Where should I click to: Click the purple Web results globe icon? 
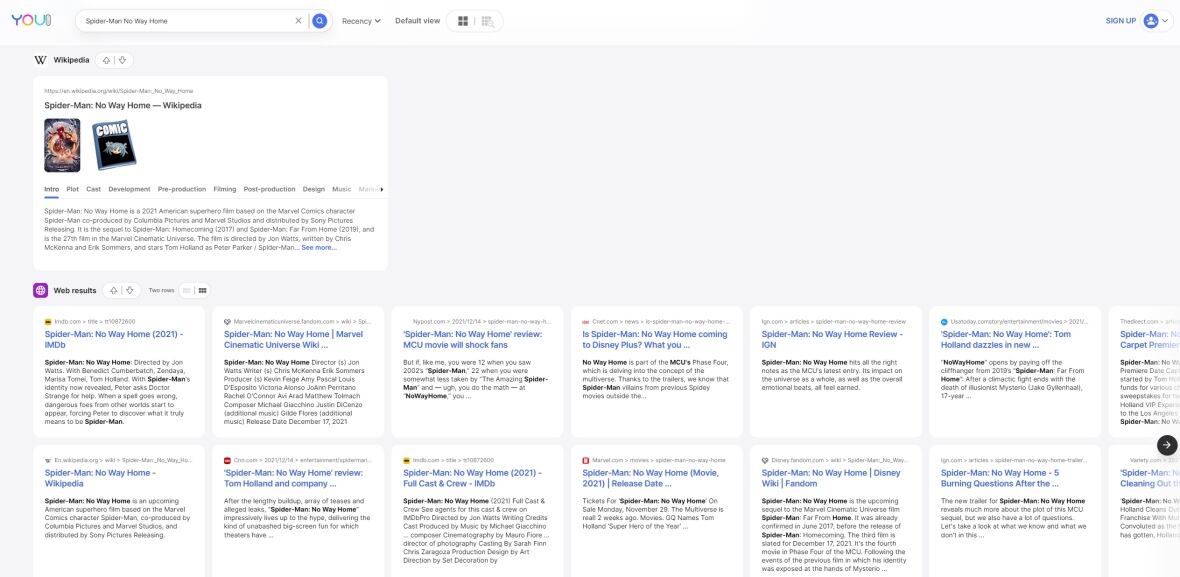[41, 290]
